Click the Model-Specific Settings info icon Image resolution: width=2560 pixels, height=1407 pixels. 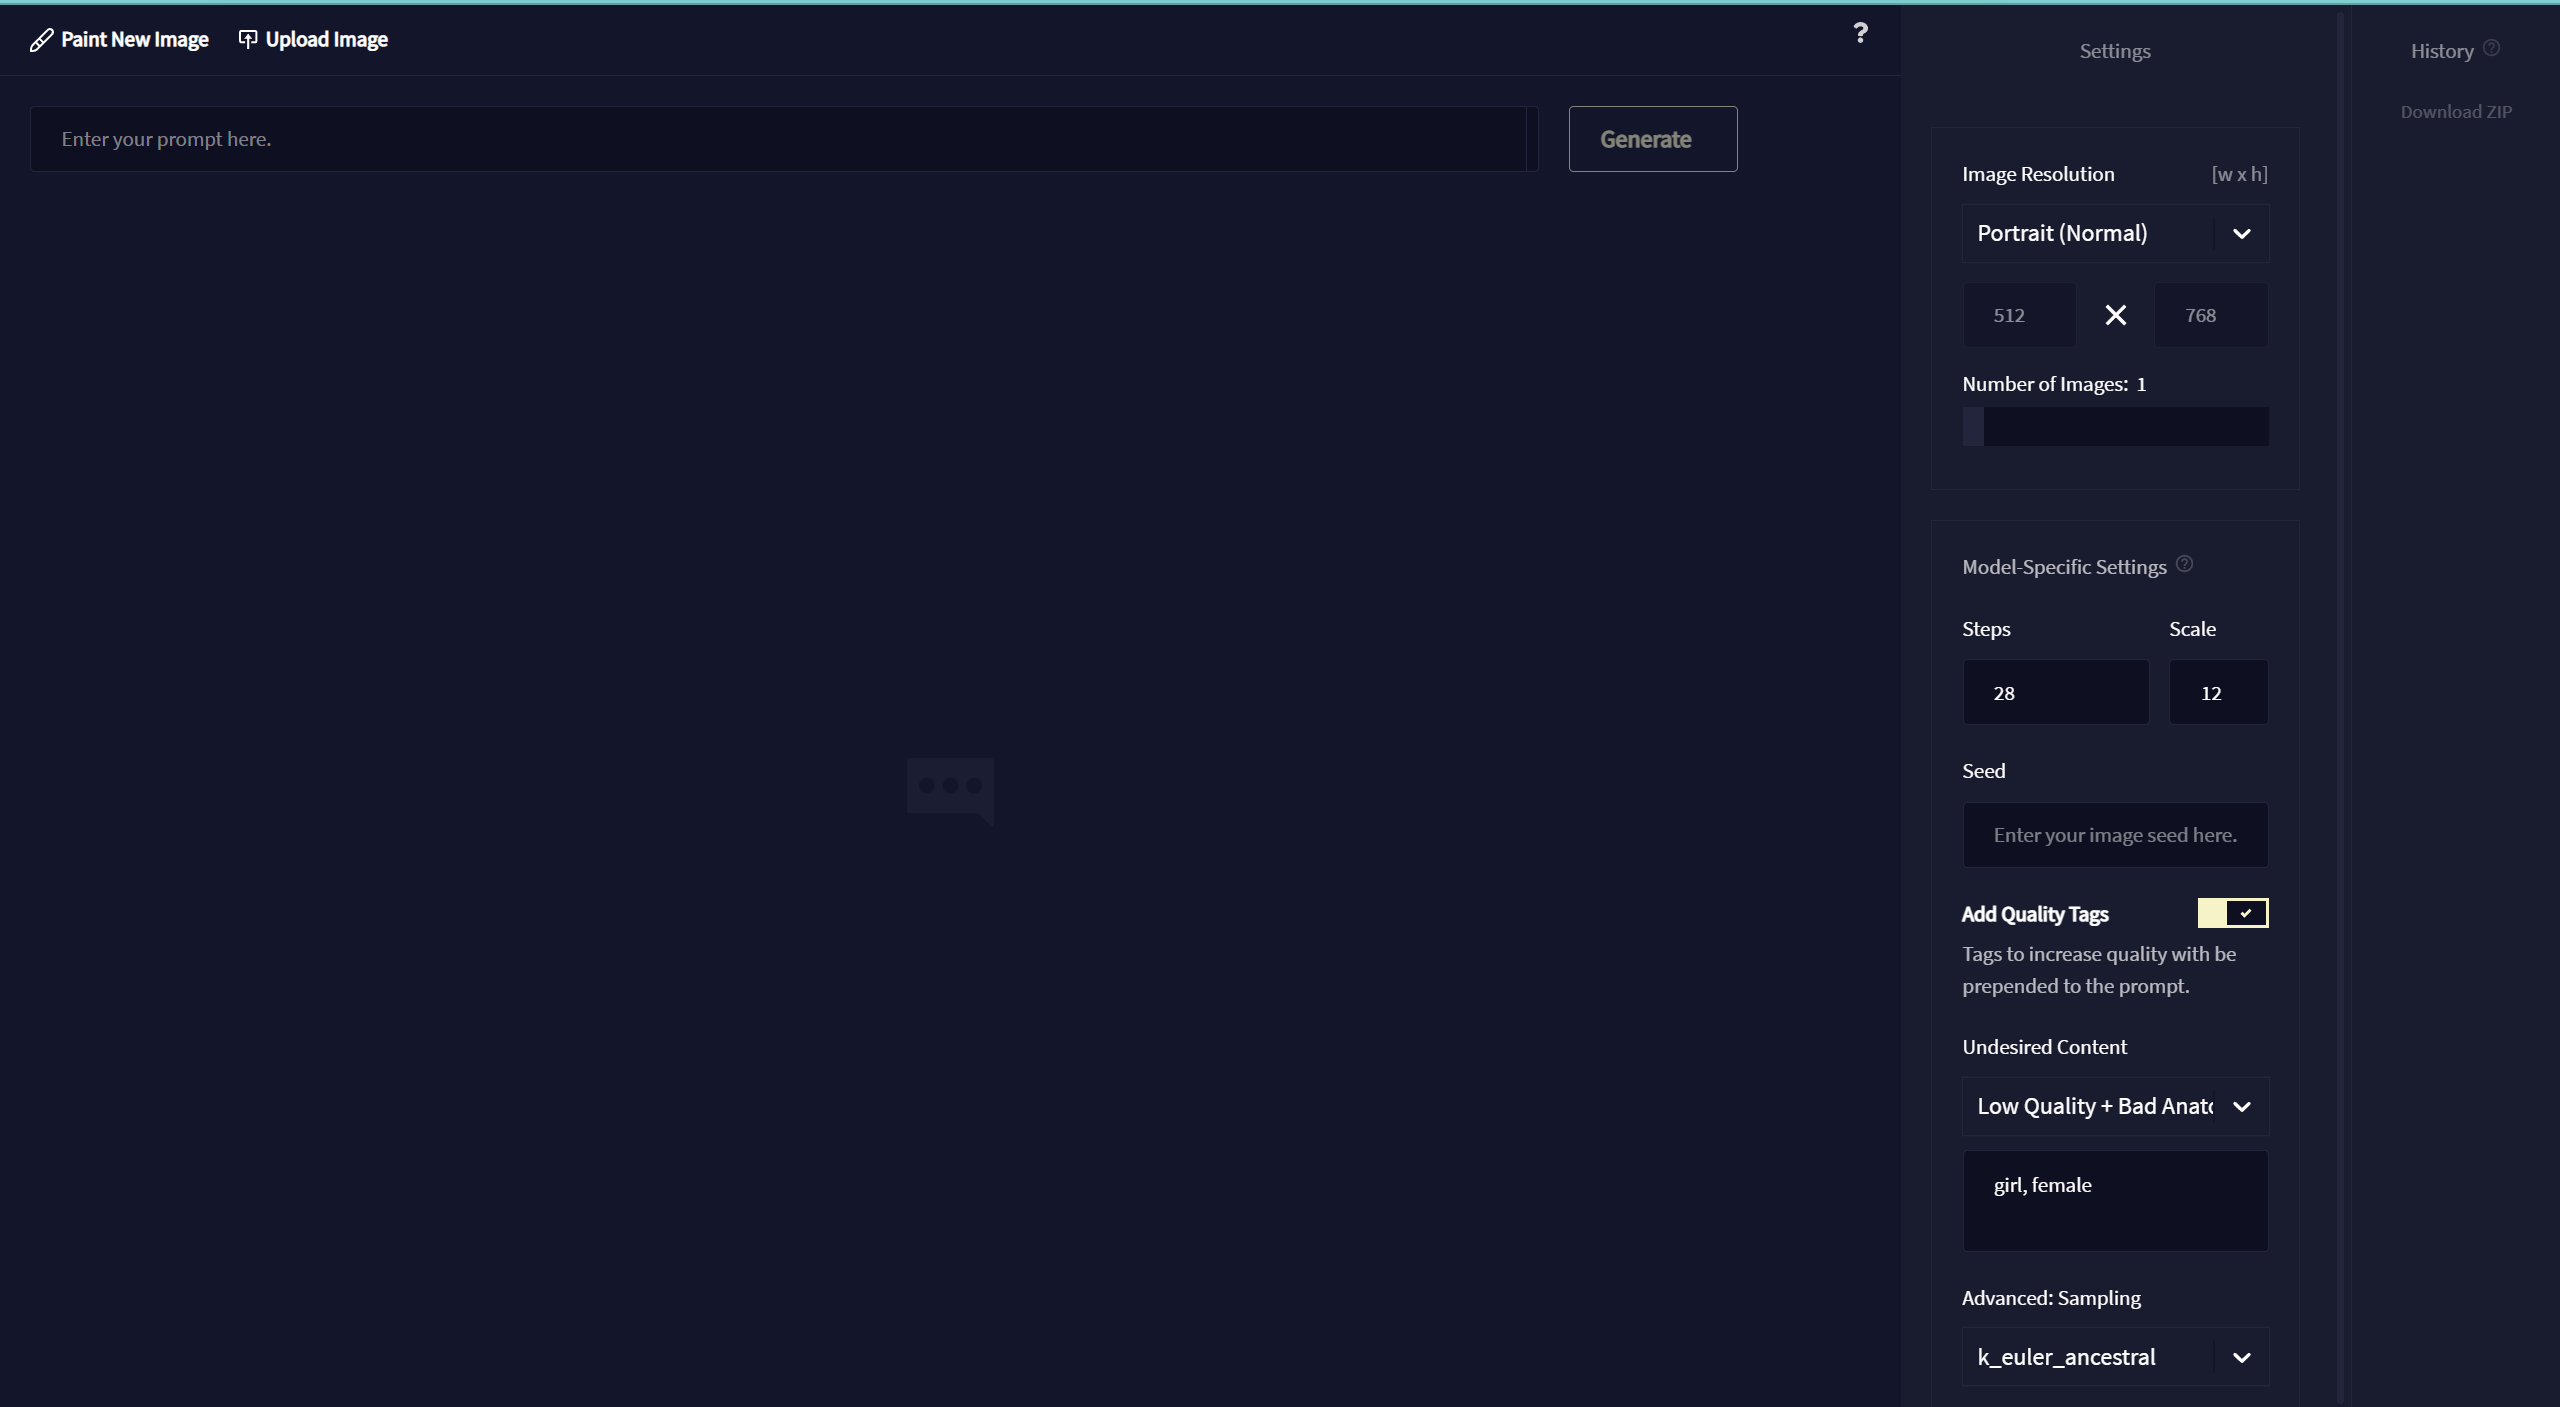(2185, 564)
